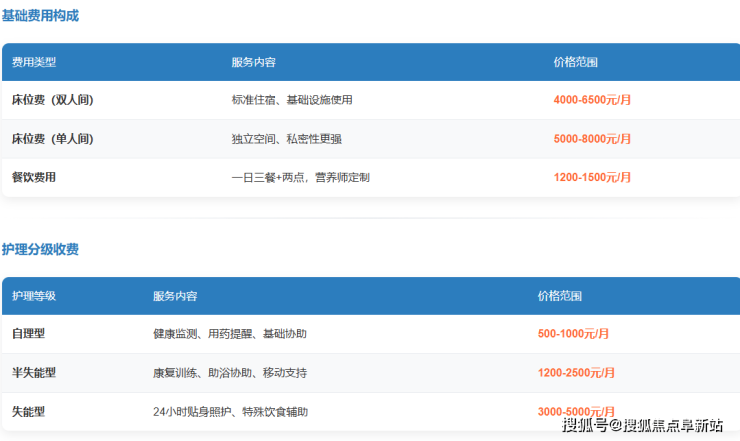Image resolution: width=740 pixels, height=441 pixels.
Task: Click 价格范围 header in the basic fees table
Action: tap(575, 62)
